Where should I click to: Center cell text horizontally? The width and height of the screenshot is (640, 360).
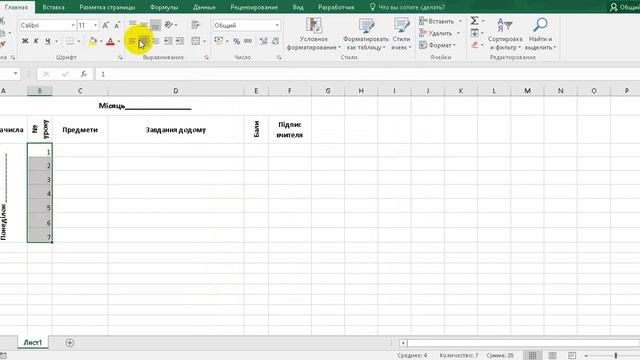click(144, 41)
